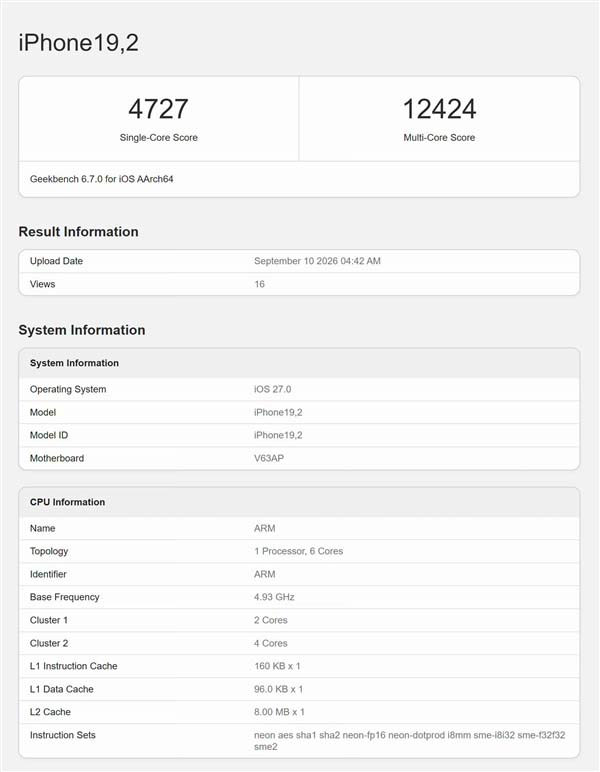Screen dimensions: 600x772
Task: Click the iPhone19,2 page title
Action: (x=78, y=43)
